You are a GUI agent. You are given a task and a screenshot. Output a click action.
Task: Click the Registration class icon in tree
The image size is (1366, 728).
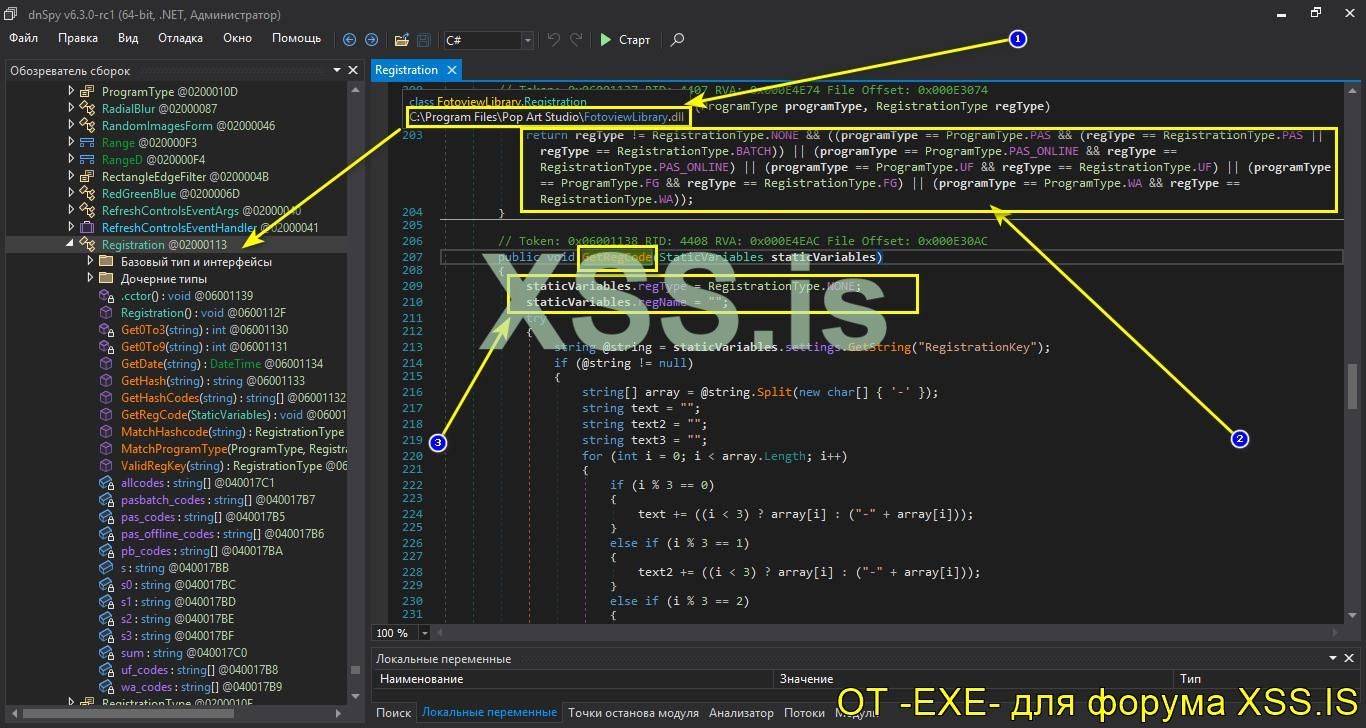88,245
